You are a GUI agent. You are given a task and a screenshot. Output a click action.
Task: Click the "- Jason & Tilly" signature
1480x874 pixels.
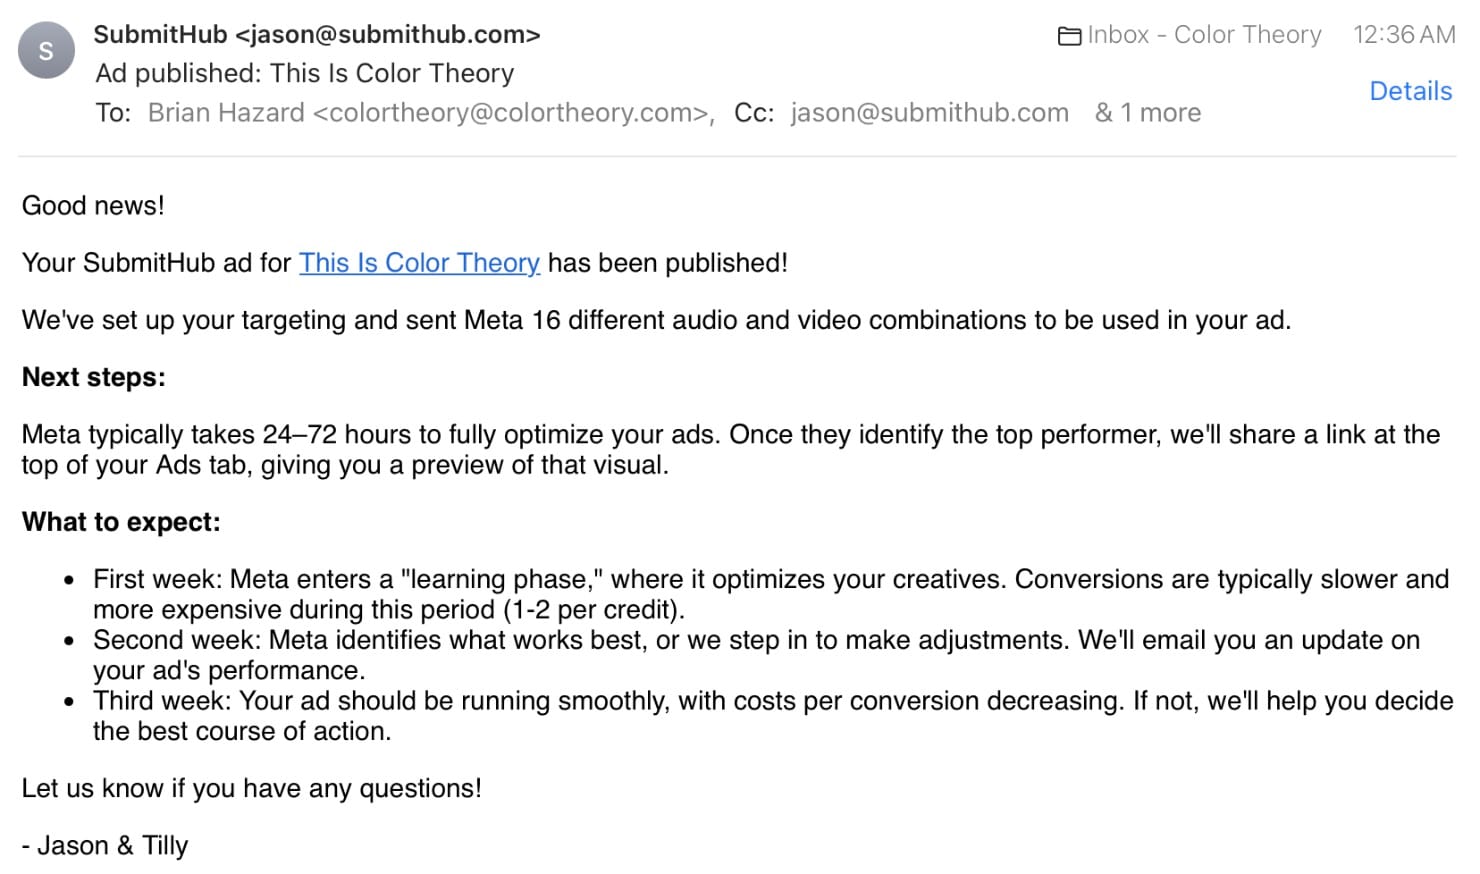click(x=105, y=846)
